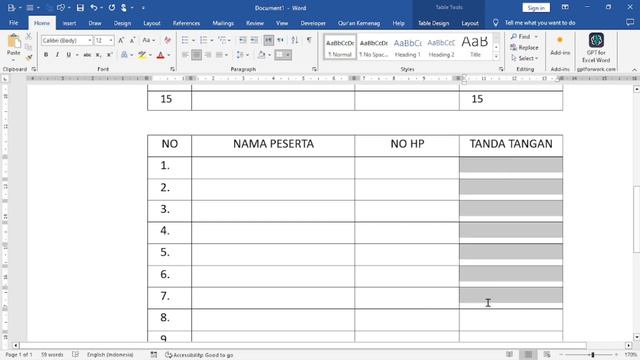Expand the numbering list dropdown arrow
This screenshot has height=360, width=640.
[212, 40]
